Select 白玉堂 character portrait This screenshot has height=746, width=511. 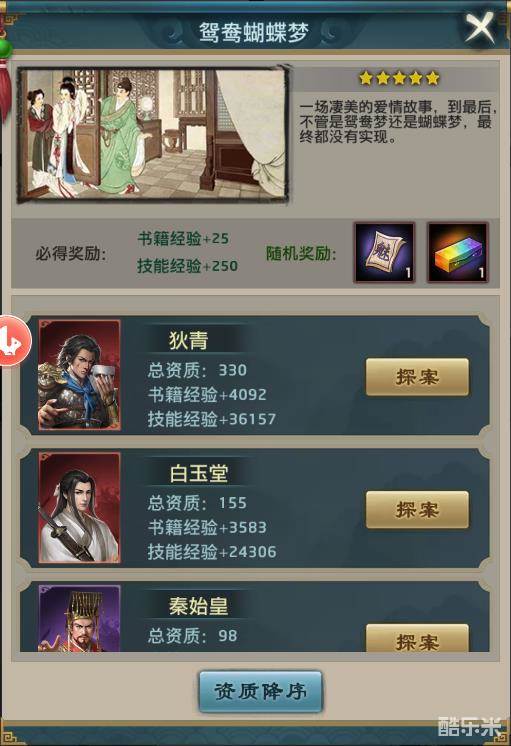(x=79, y=508)
